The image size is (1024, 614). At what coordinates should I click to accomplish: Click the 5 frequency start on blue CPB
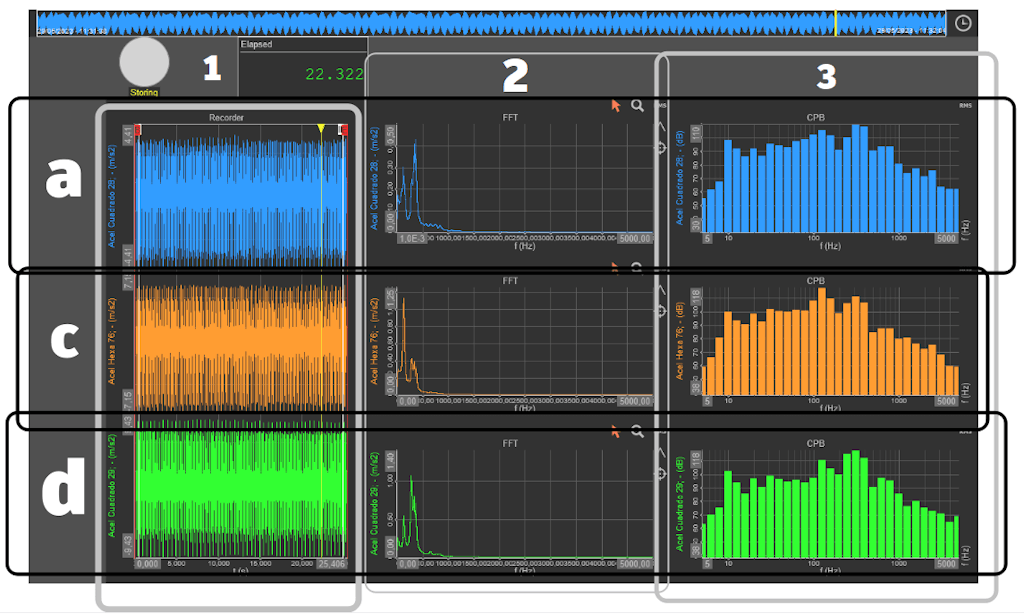(x=707, y=238)
